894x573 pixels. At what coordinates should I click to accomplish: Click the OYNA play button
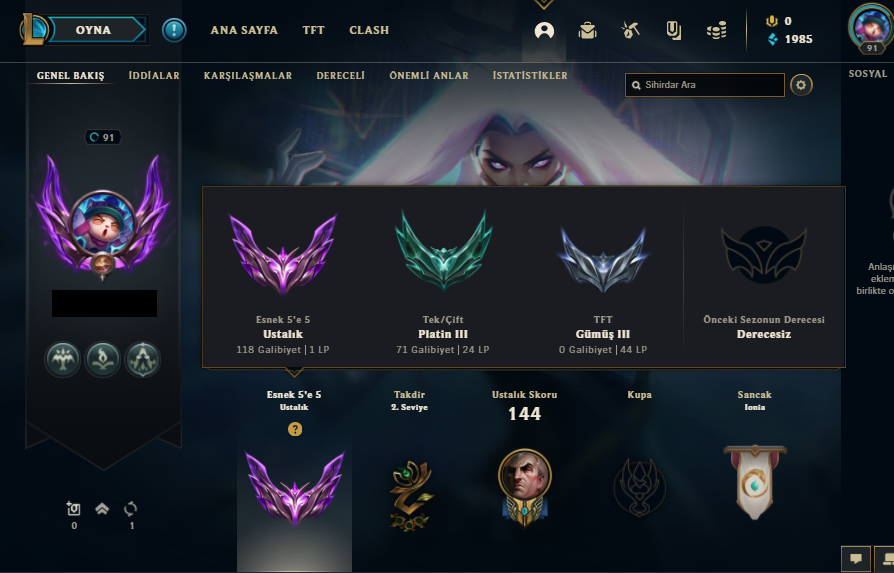(x=93, y=30)
